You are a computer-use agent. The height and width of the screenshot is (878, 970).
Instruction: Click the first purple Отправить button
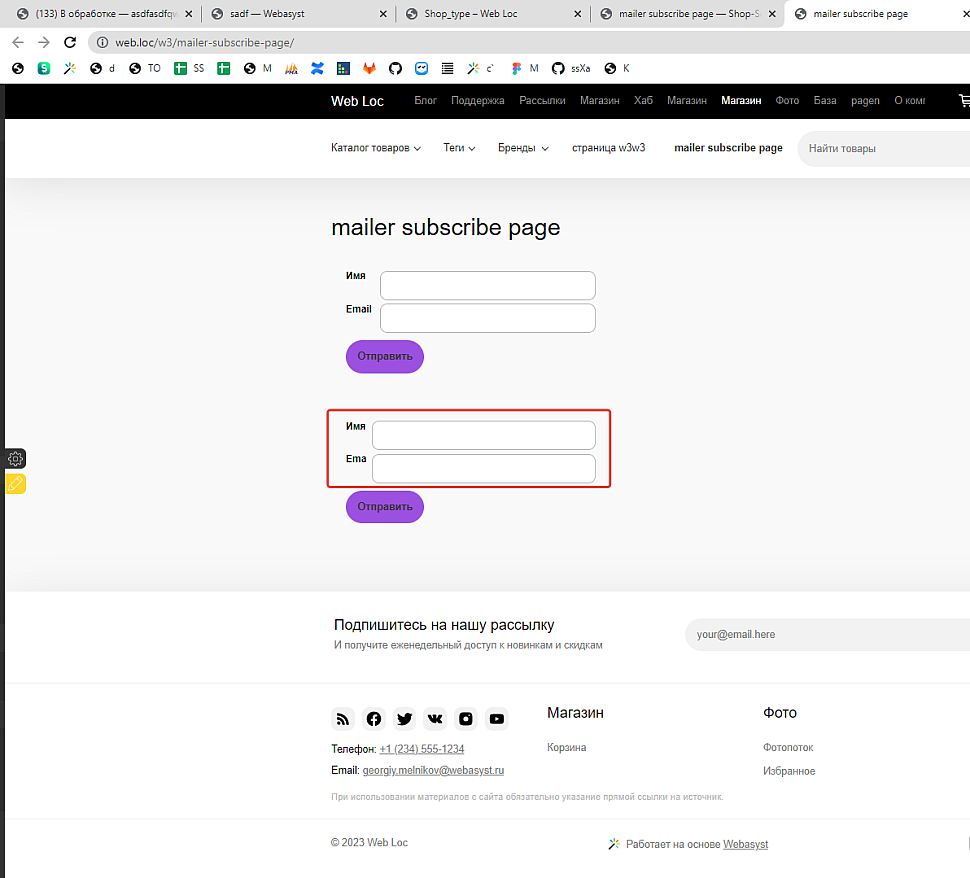(385, 356)
